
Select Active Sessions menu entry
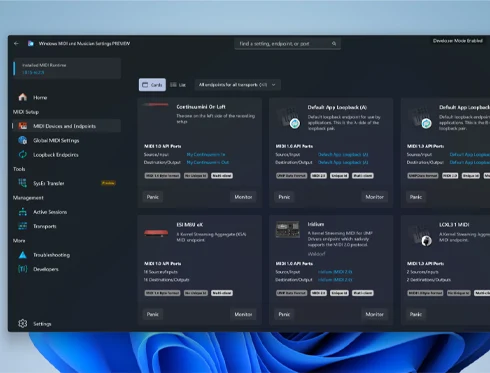tap(67, 212)
